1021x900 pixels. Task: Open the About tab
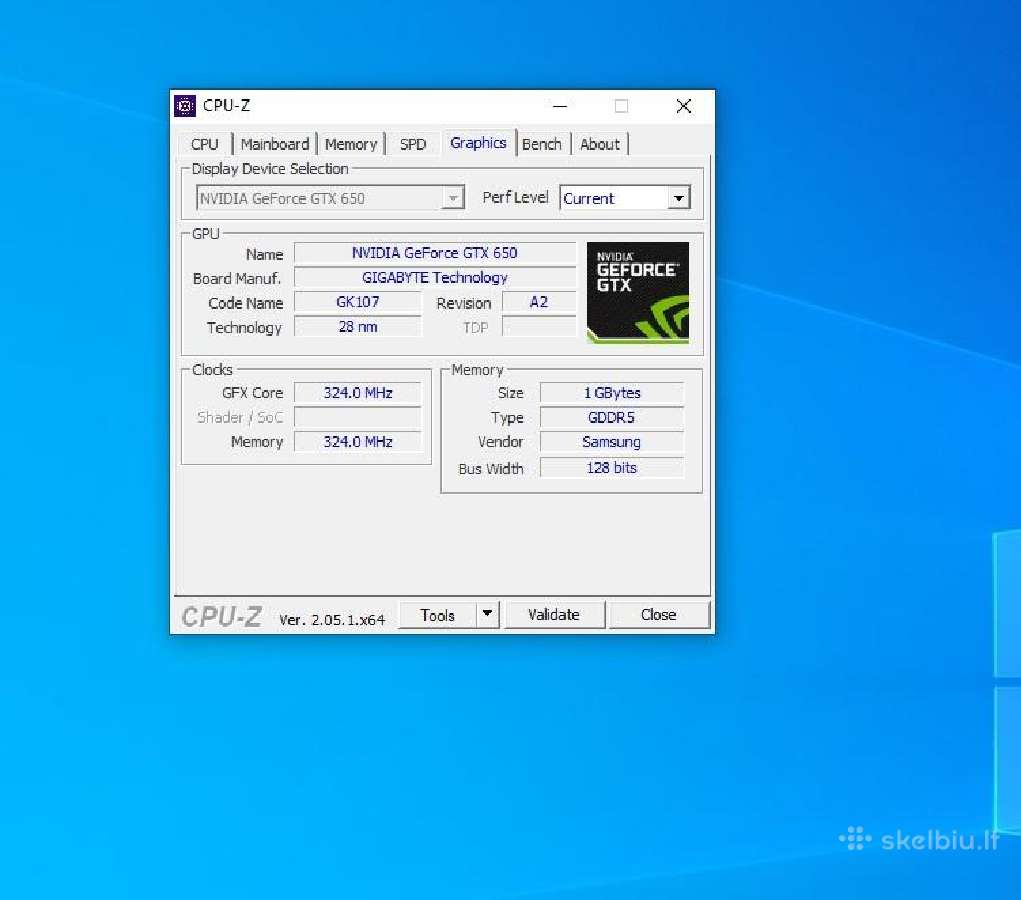600,144
